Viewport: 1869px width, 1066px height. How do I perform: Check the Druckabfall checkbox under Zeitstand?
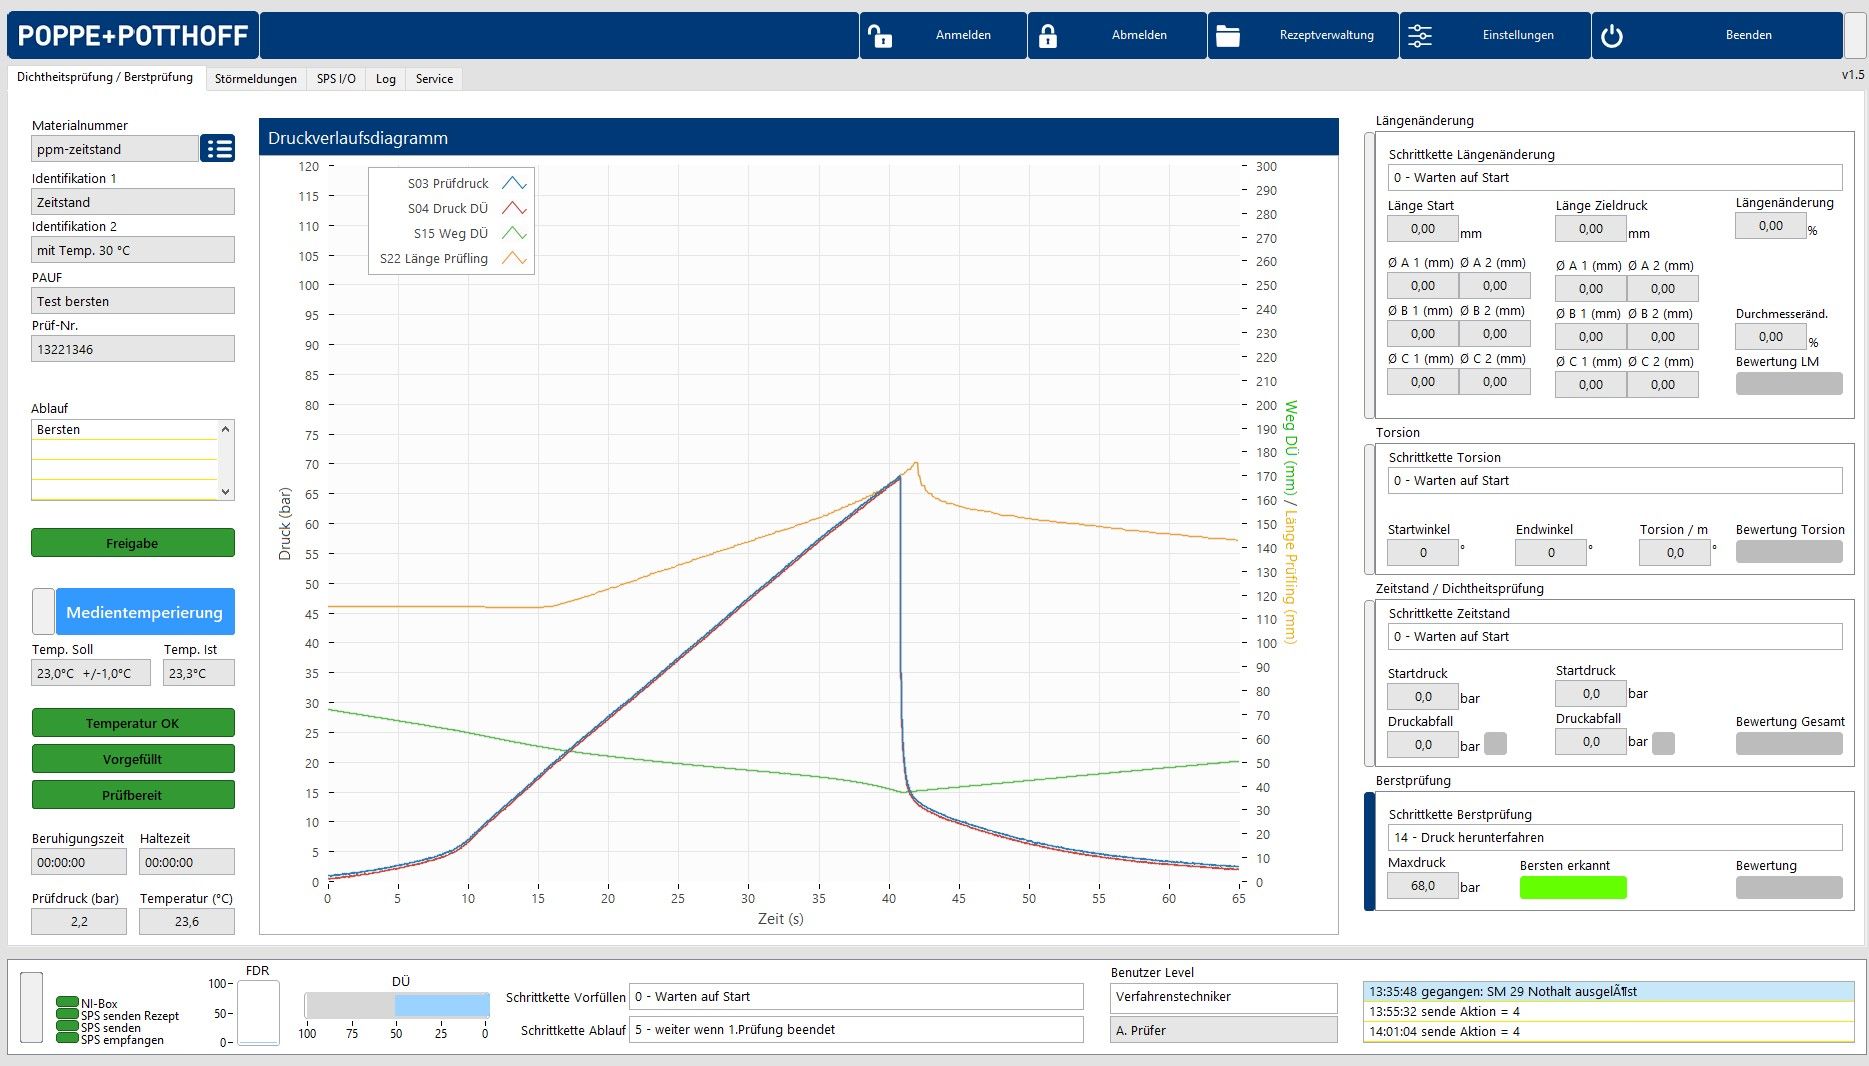(x=1494, y=744)
